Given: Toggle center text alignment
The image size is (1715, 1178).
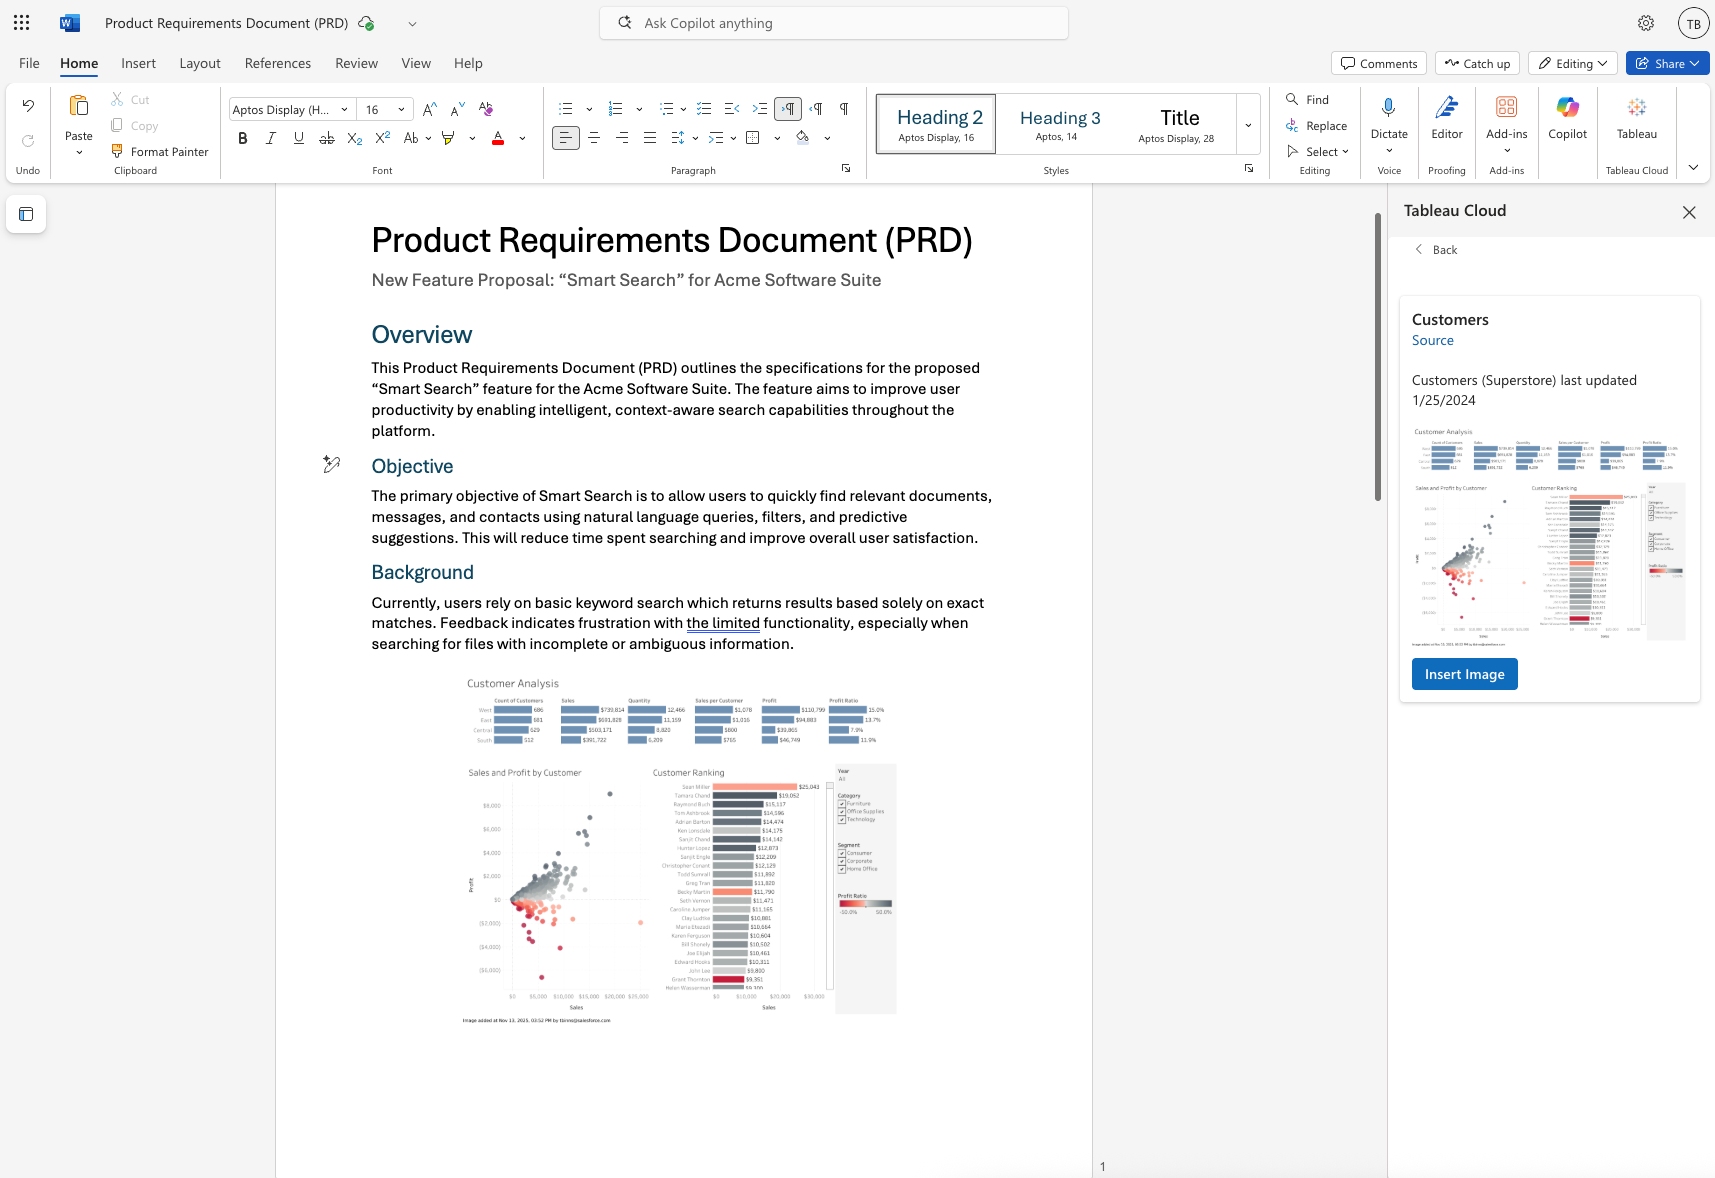Looking at the screenshot, I should point(593,138).
